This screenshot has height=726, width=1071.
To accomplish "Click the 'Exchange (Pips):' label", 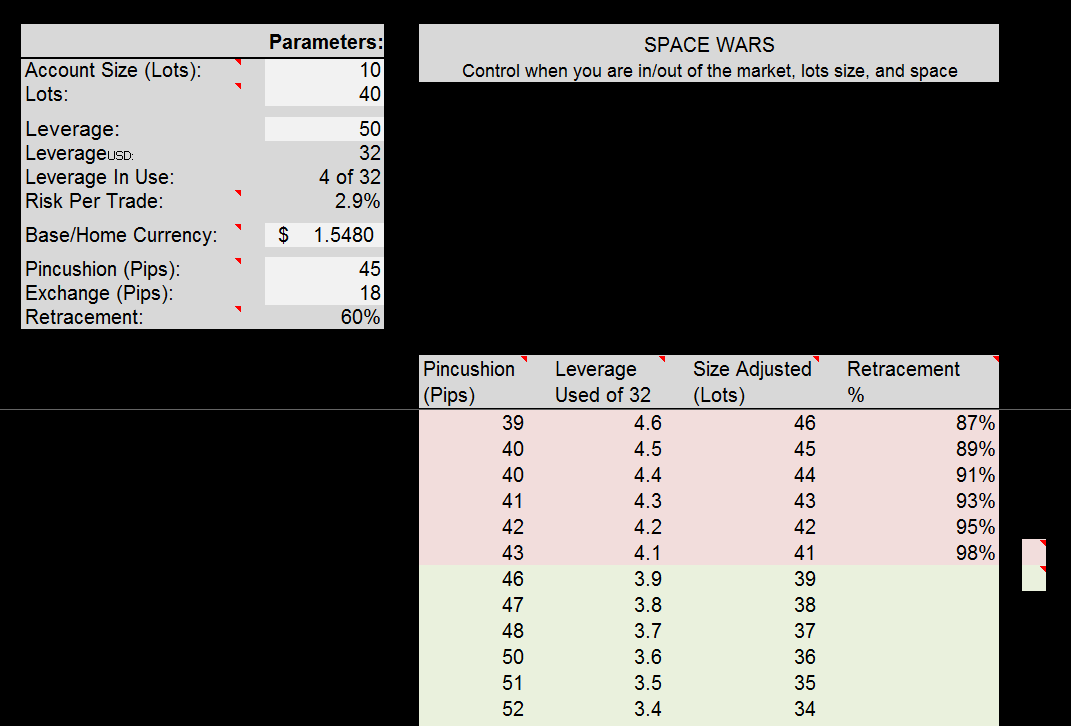I will click(99, 293).
